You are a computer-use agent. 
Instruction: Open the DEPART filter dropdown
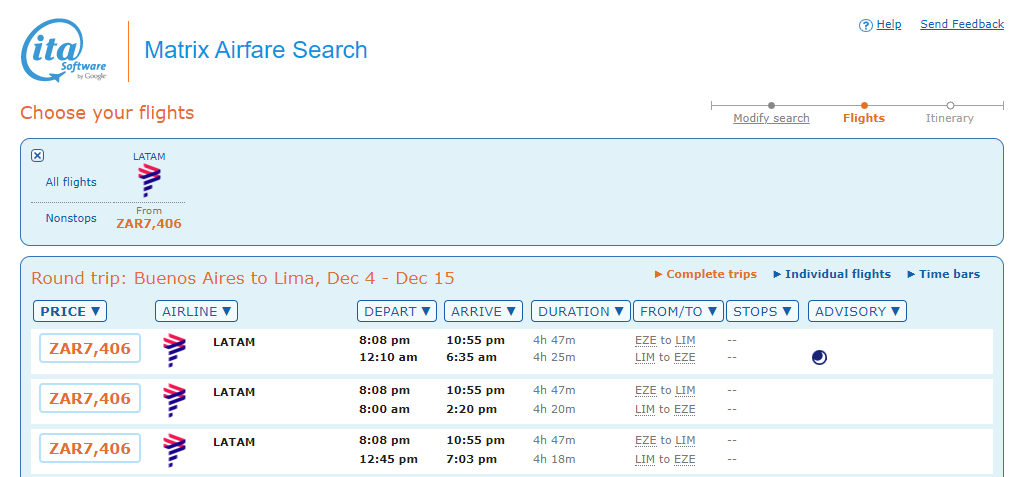point(397,311)
